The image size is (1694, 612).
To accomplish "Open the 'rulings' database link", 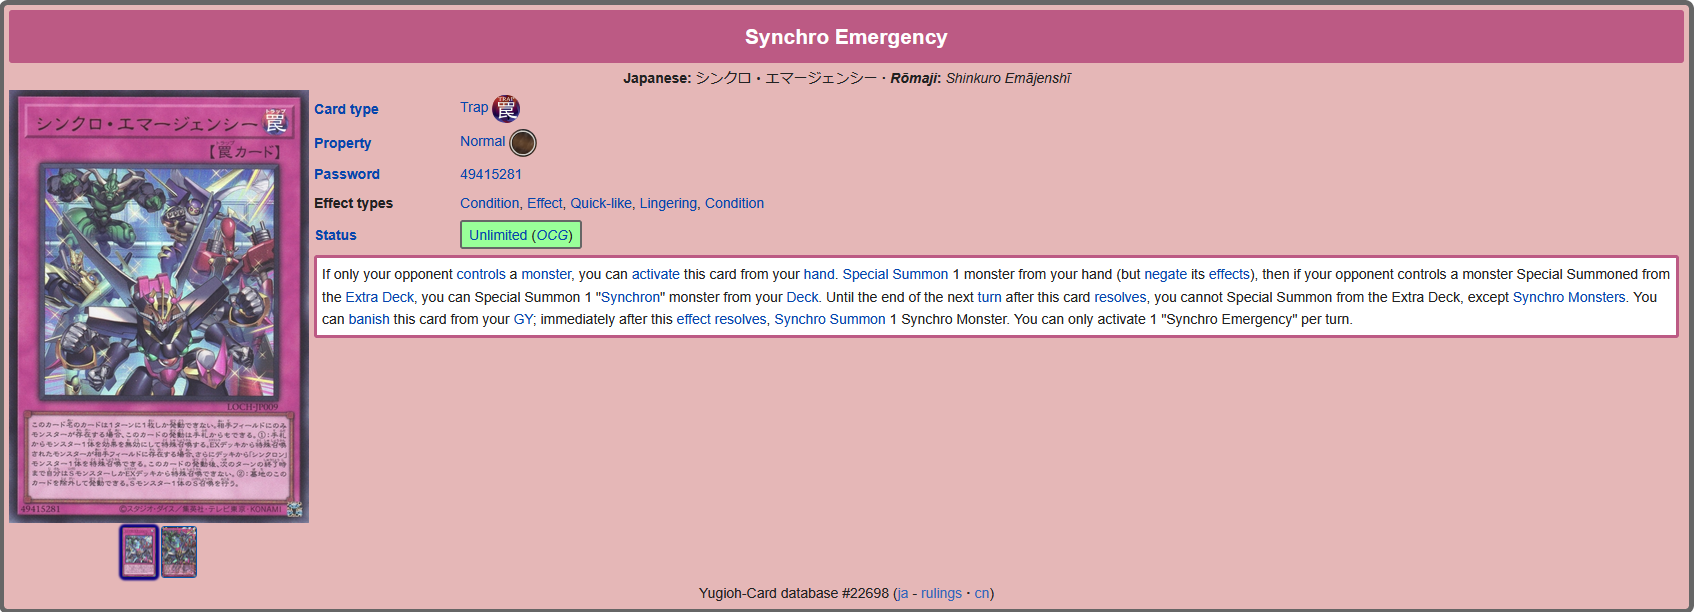I will [x=941, y=593].
